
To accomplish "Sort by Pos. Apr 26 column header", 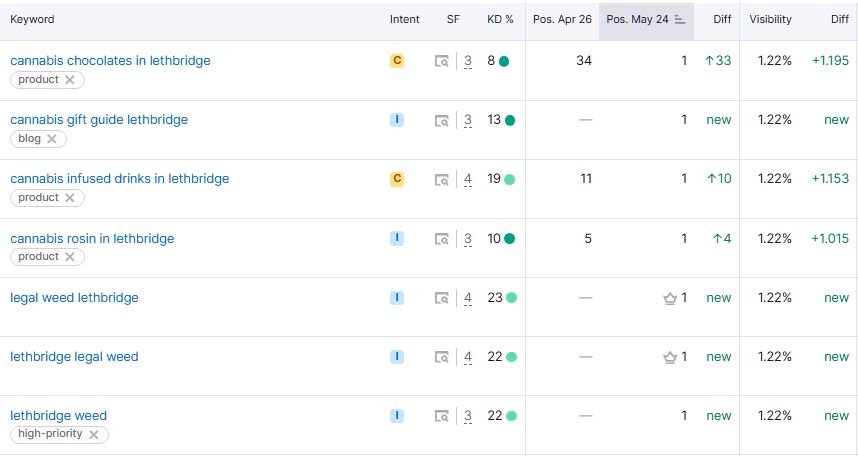I will [x=562, y=19].
